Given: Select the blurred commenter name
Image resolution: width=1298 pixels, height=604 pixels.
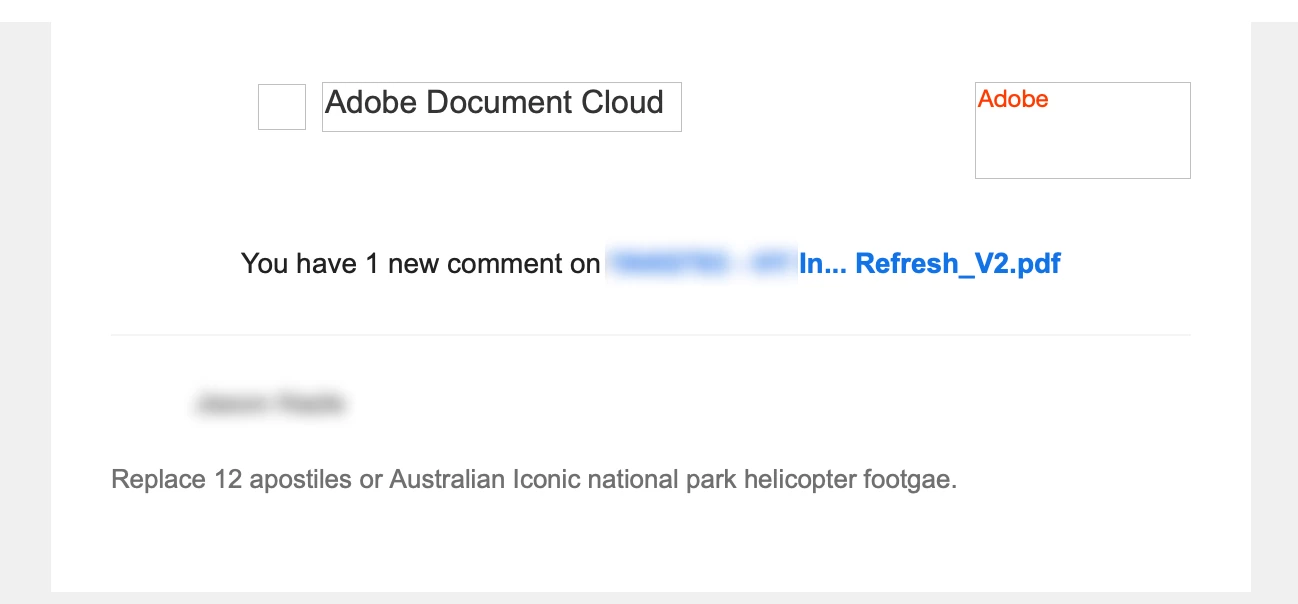Looking at the screenshot, I should [270, 404].
